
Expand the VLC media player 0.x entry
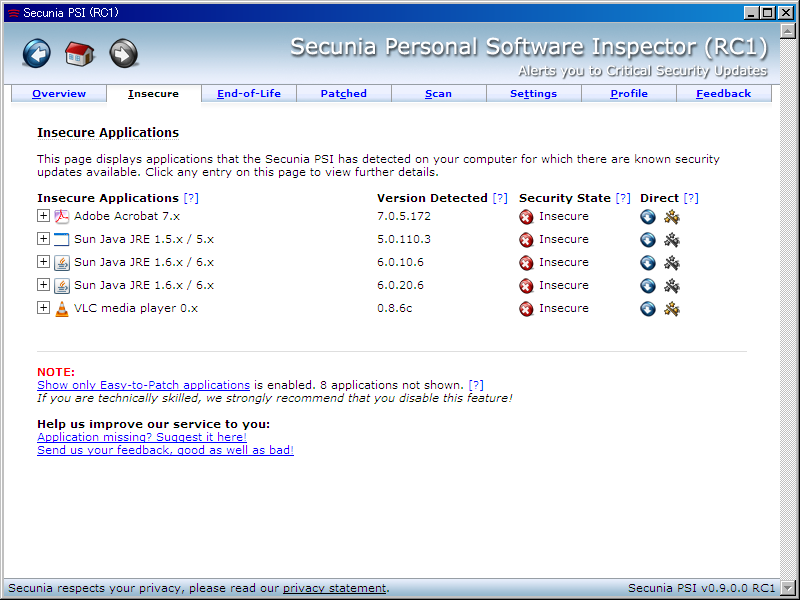(43, 308)
